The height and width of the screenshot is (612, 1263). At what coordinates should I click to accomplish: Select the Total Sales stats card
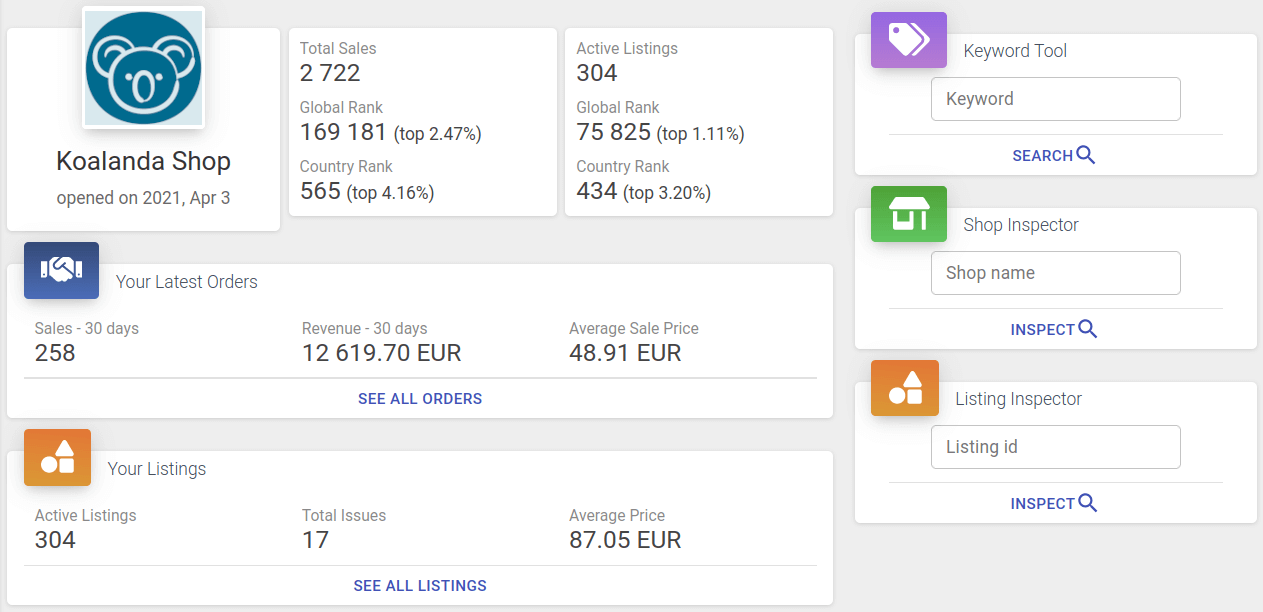tap(422, 122)
